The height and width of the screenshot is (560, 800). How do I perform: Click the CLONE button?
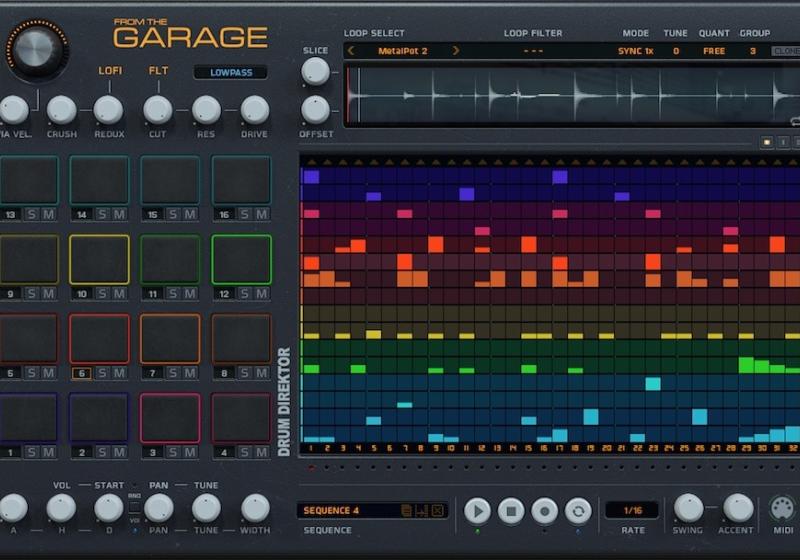[786, 50]
